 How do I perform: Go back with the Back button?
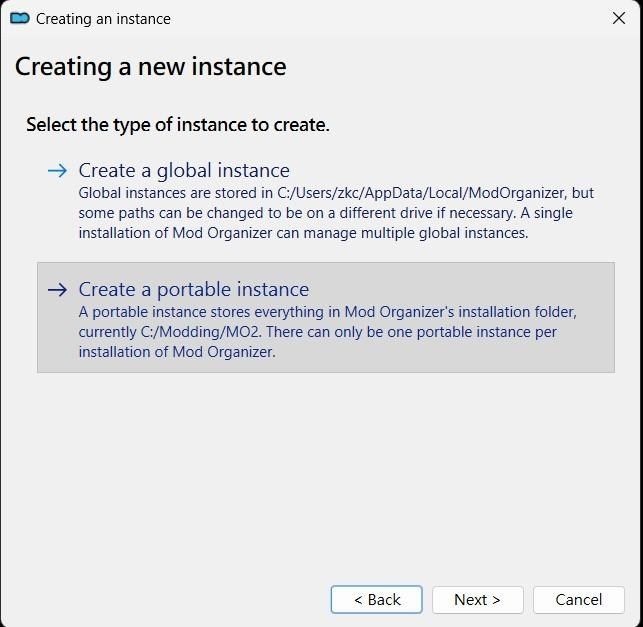click(376, 599)
